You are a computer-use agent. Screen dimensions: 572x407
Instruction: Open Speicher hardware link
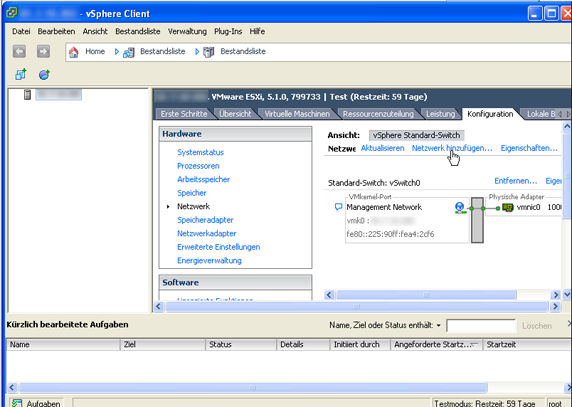pyautogui.click(x=192, y=193)
